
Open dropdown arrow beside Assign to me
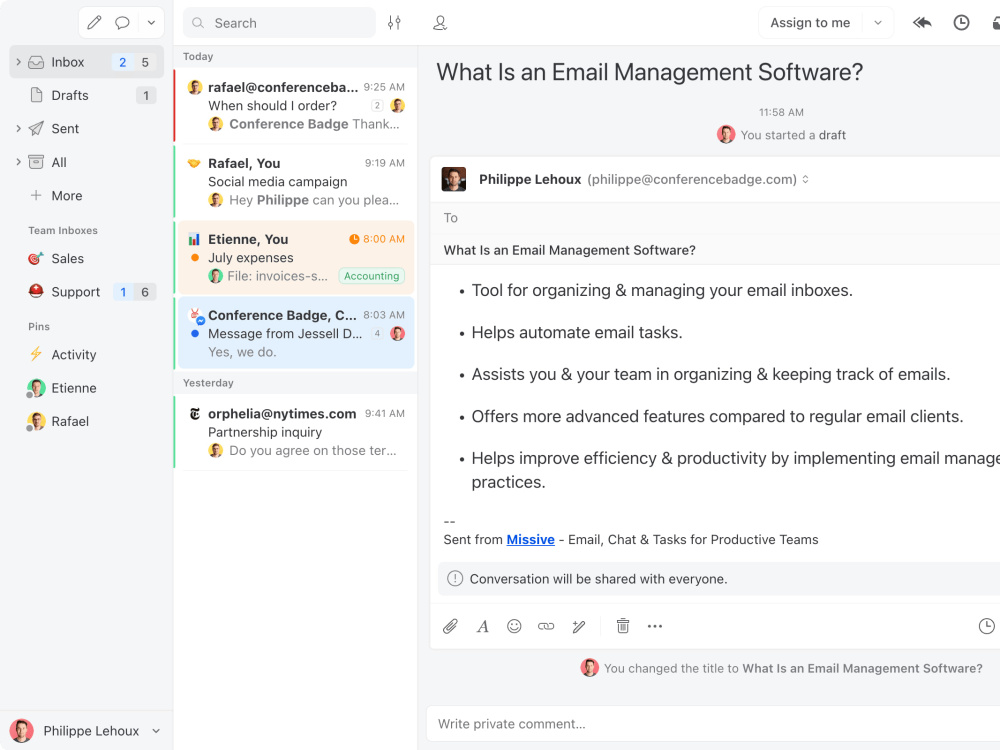click(x=878, y=23)
